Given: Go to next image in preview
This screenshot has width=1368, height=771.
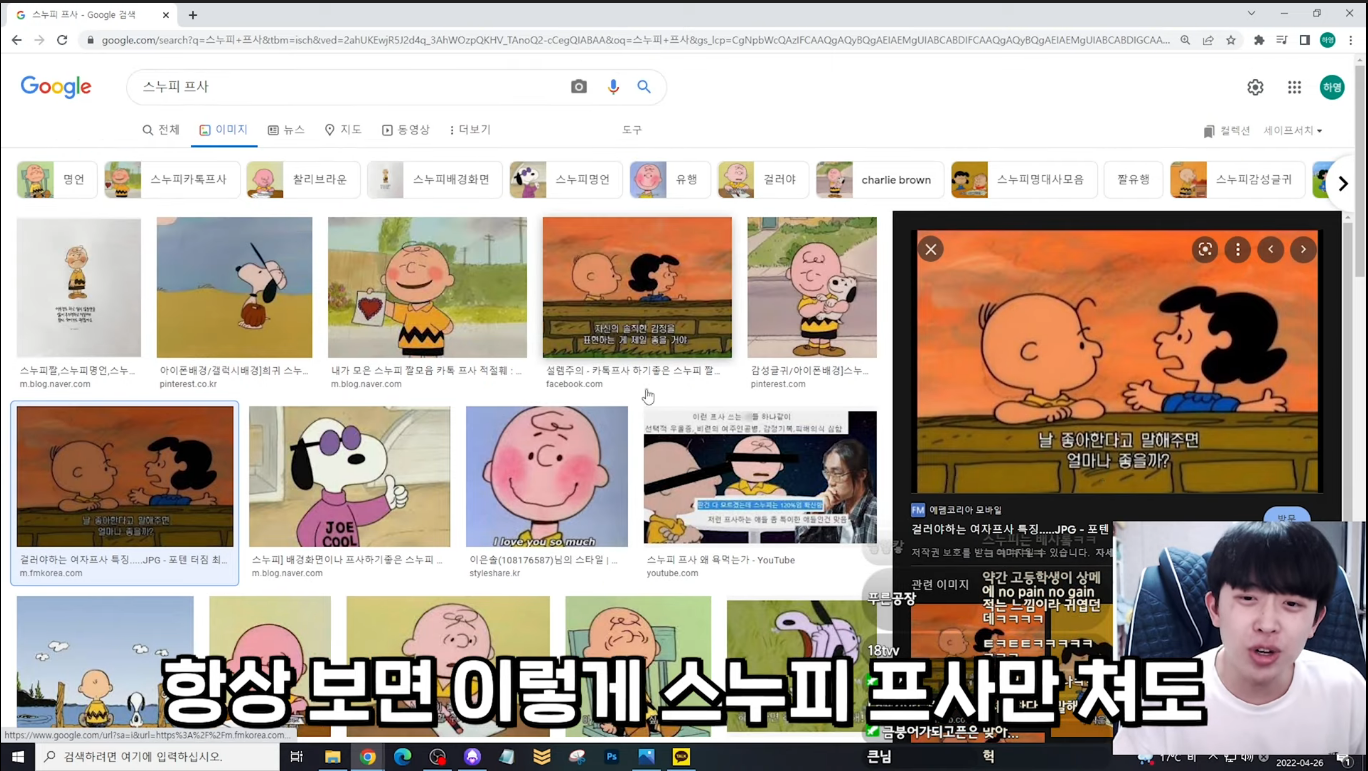Looking at the screenshot, I should coord(1303,249).
